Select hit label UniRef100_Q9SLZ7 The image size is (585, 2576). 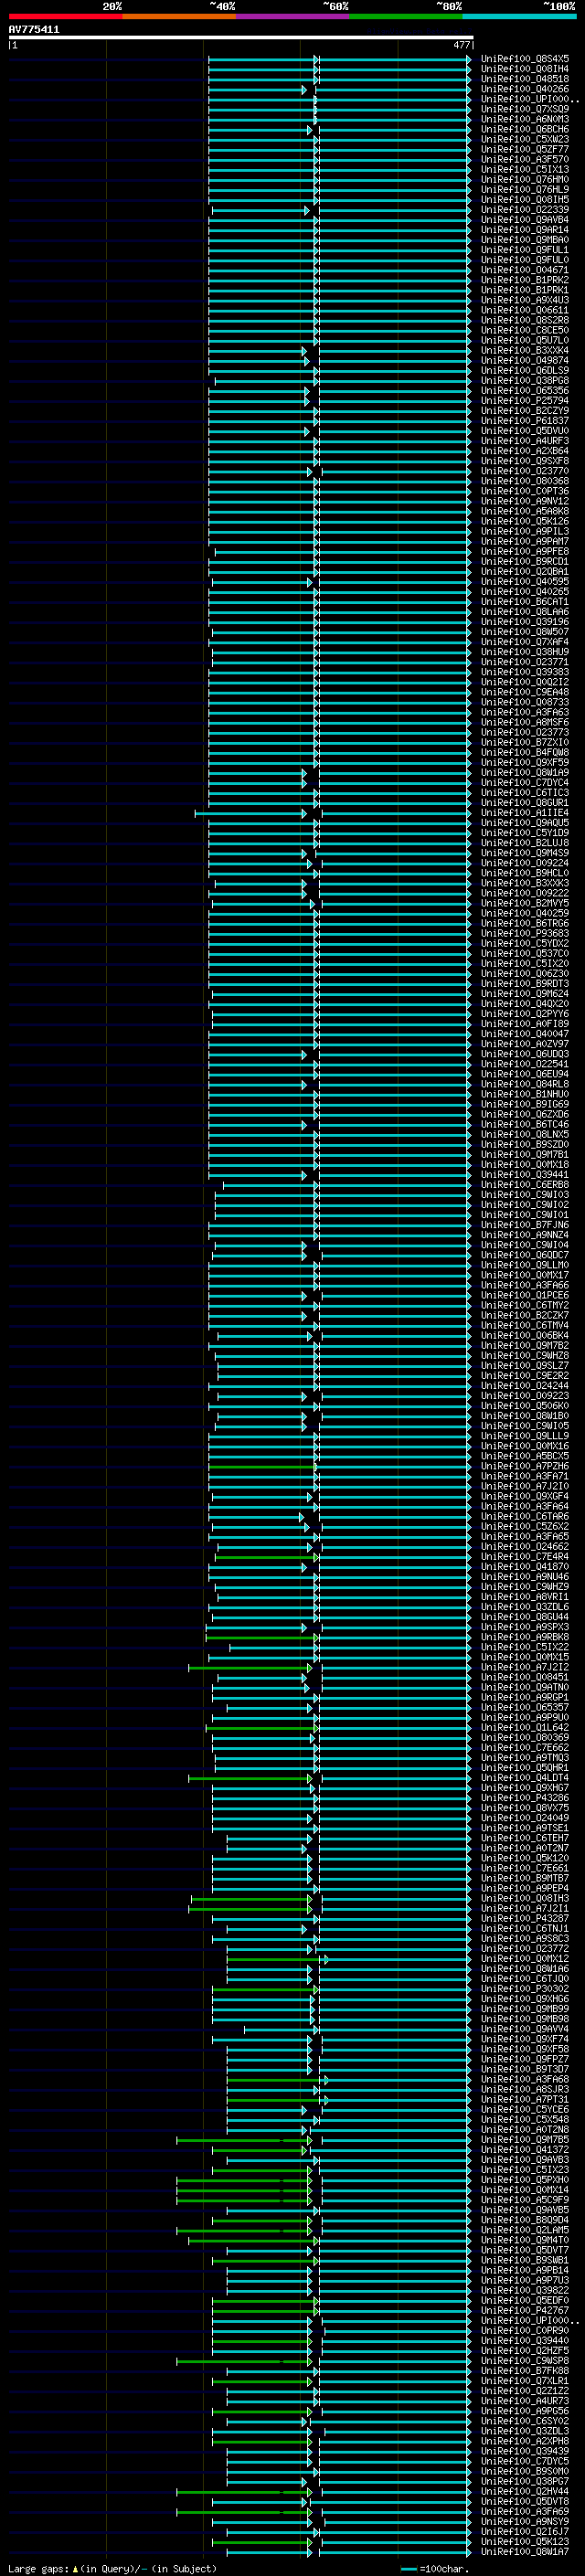(525, 1365)
